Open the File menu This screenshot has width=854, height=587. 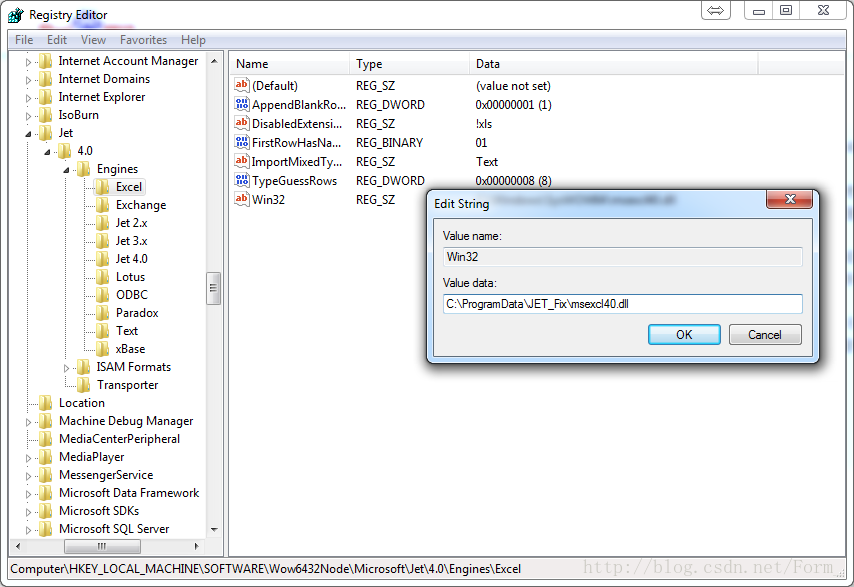tap(24, 40)
